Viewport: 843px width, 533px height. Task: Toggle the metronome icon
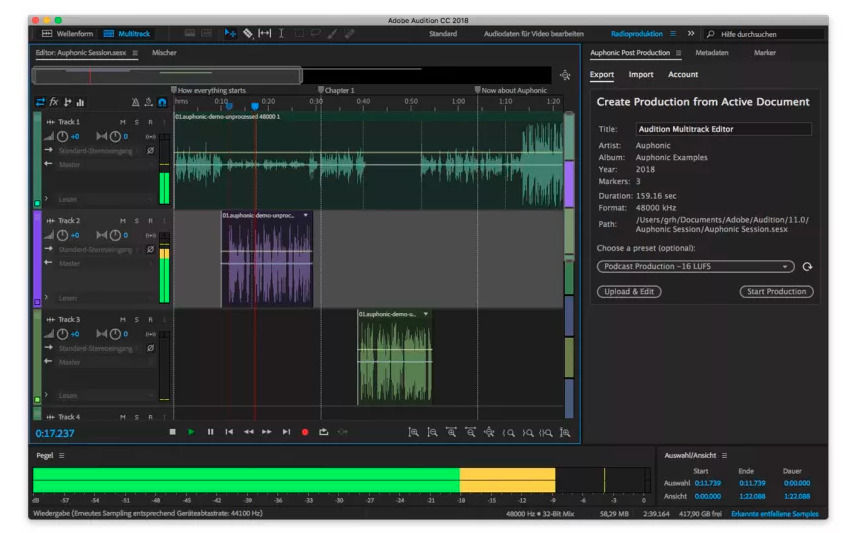click(135, 102)
